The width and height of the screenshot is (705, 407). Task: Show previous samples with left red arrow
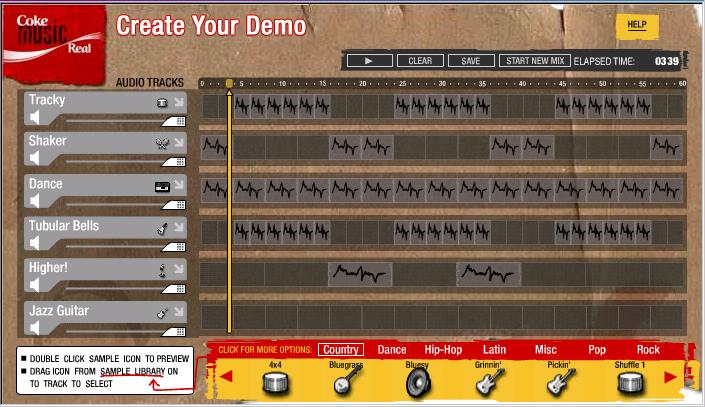point(226,376)
